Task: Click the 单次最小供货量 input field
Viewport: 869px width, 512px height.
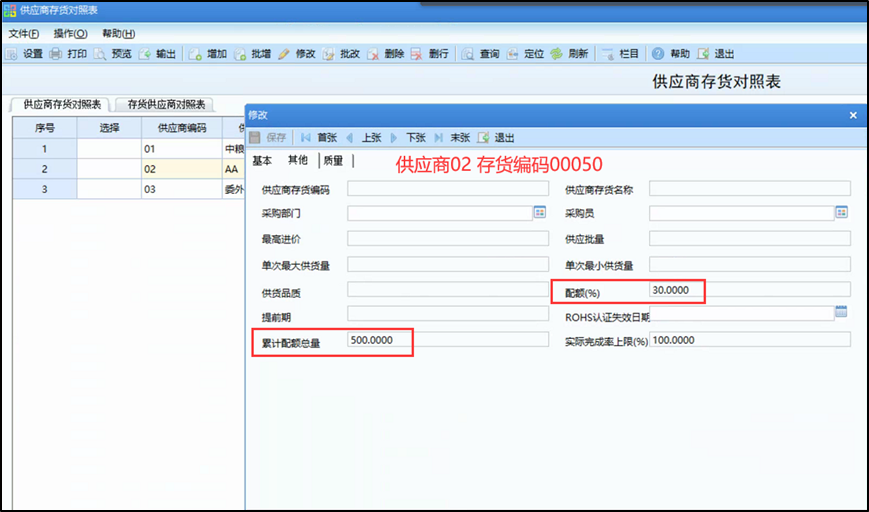Action: (x=750, y=264)
